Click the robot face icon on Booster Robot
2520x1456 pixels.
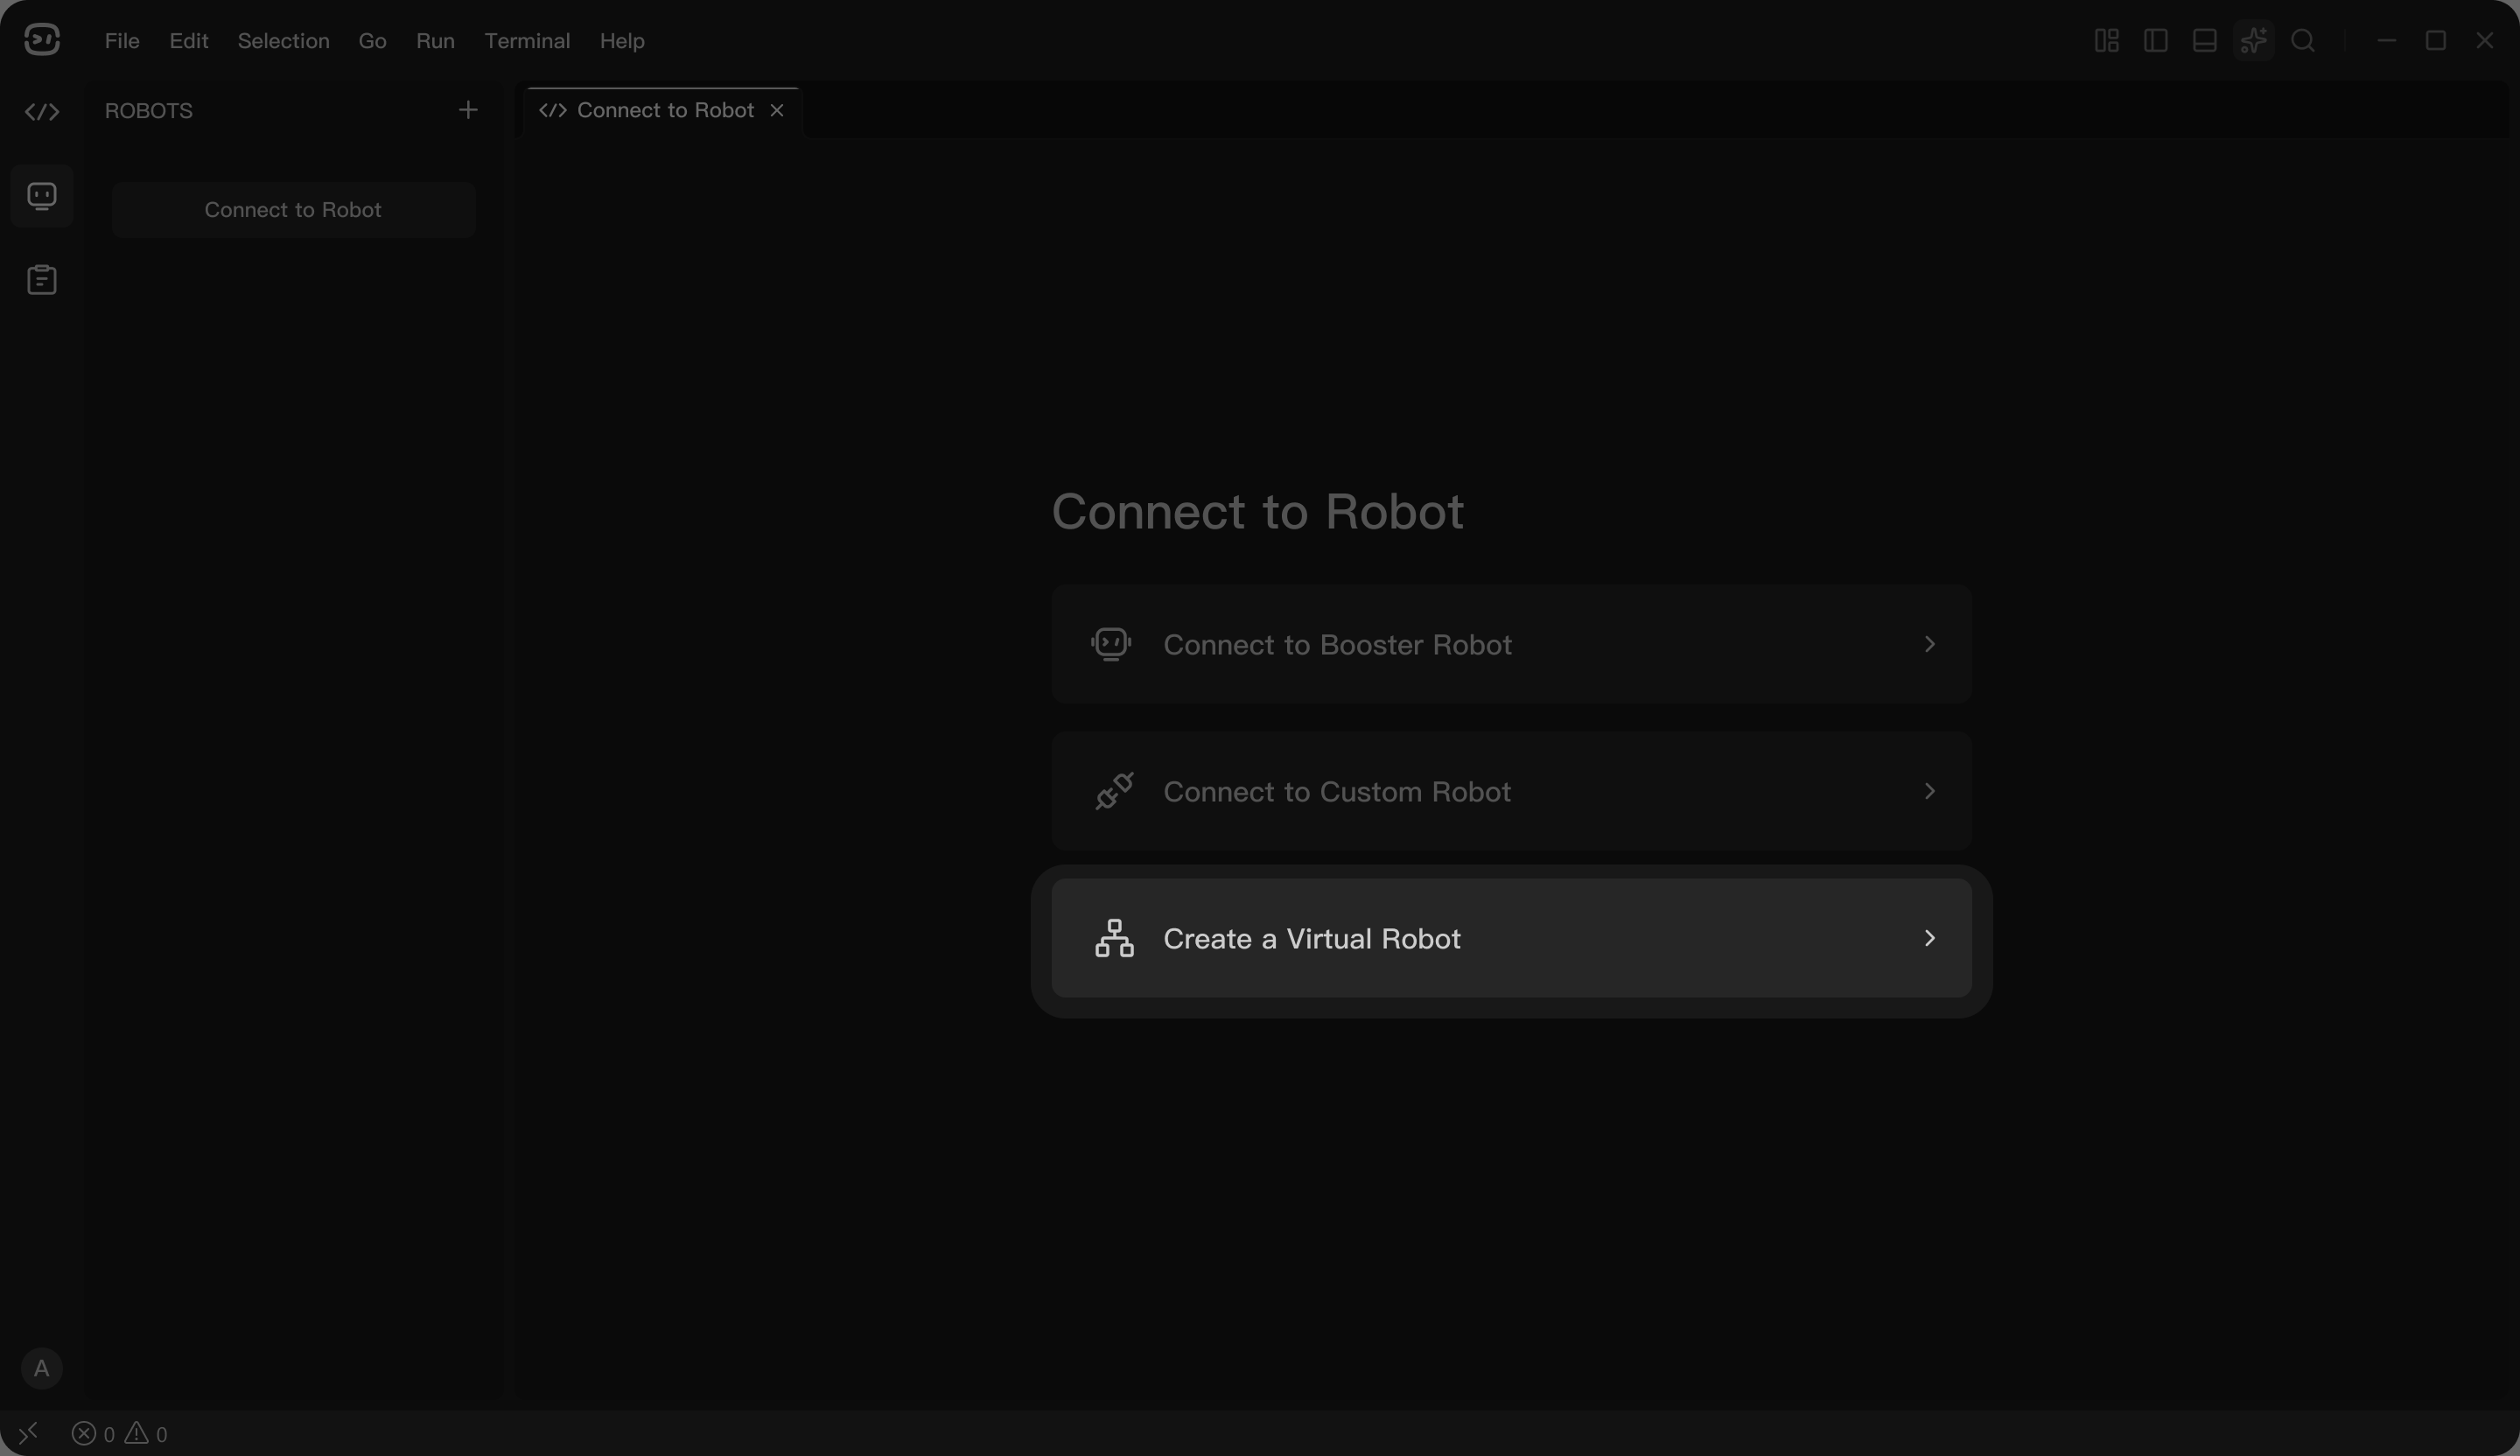[1111, 644]
